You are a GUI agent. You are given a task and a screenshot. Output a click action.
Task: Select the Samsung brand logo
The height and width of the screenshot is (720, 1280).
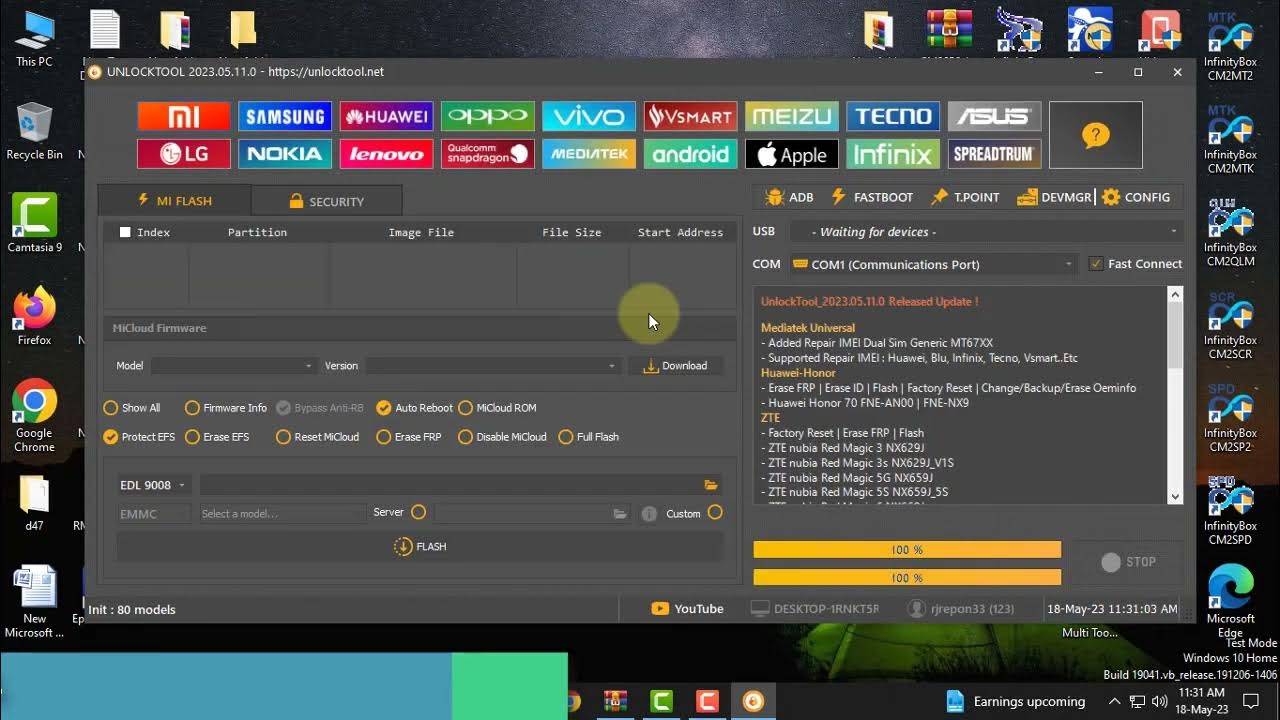(285, 116)
